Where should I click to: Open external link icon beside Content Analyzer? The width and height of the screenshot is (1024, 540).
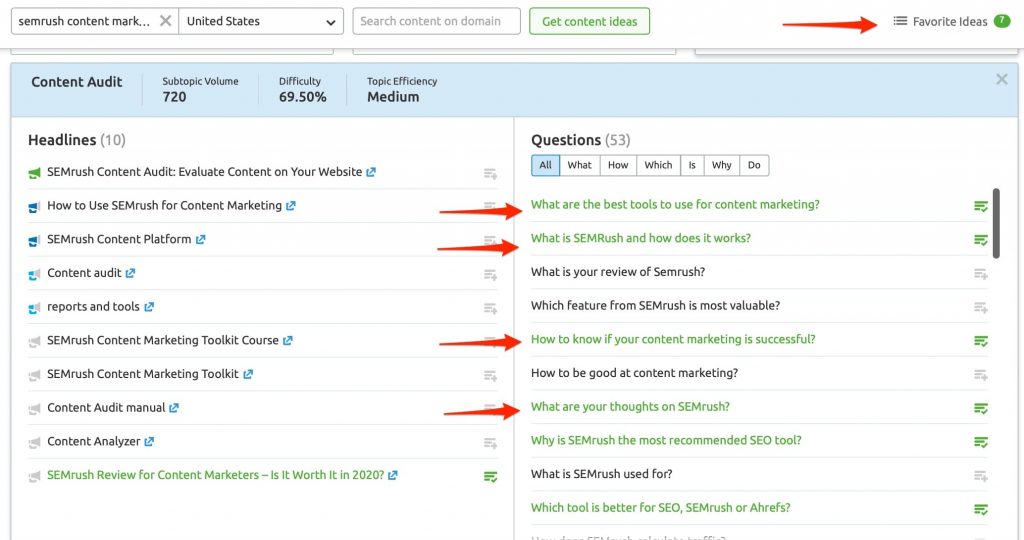click(x=149, y=442)
